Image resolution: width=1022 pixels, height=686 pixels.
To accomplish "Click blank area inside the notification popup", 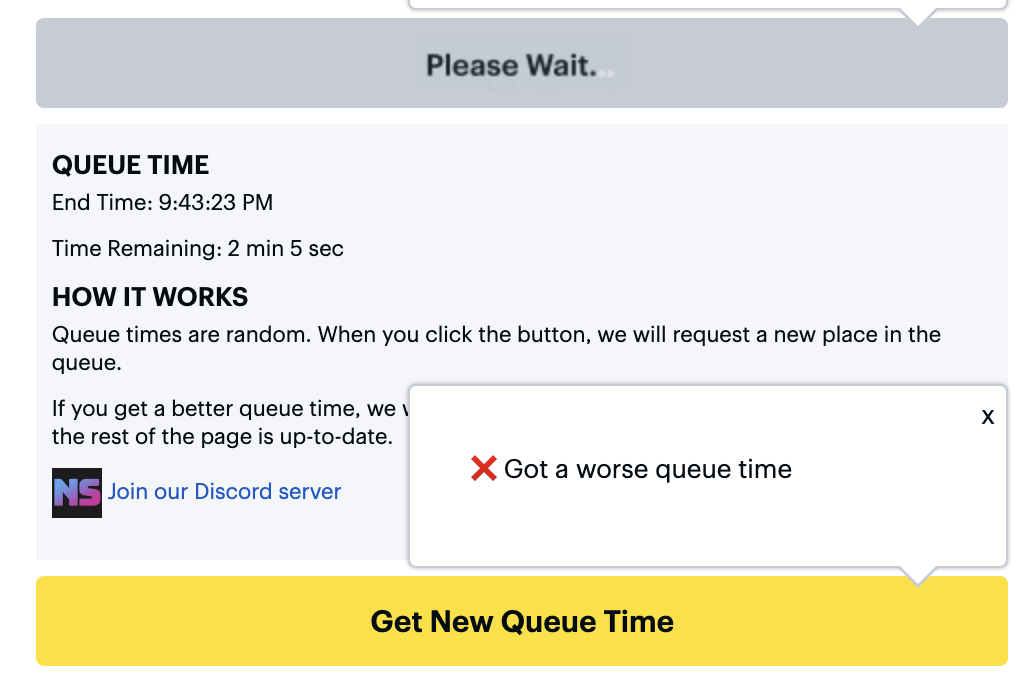I will (x=708, y=528).
